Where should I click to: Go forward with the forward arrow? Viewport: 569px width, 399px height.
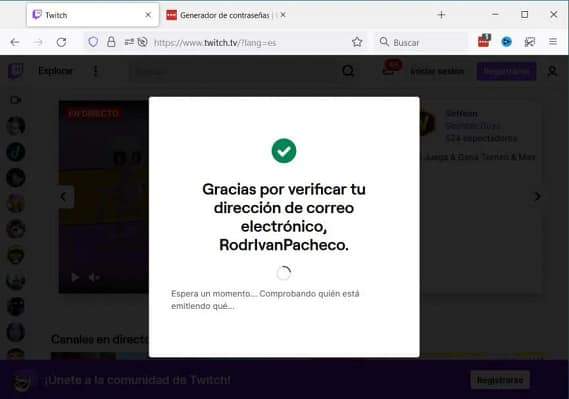(38, 42)
